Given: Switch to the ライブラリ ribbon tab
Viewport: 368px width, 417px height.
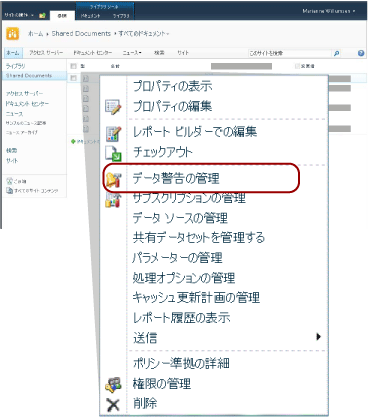Looking at the screenshot, I should click(121, 16).
